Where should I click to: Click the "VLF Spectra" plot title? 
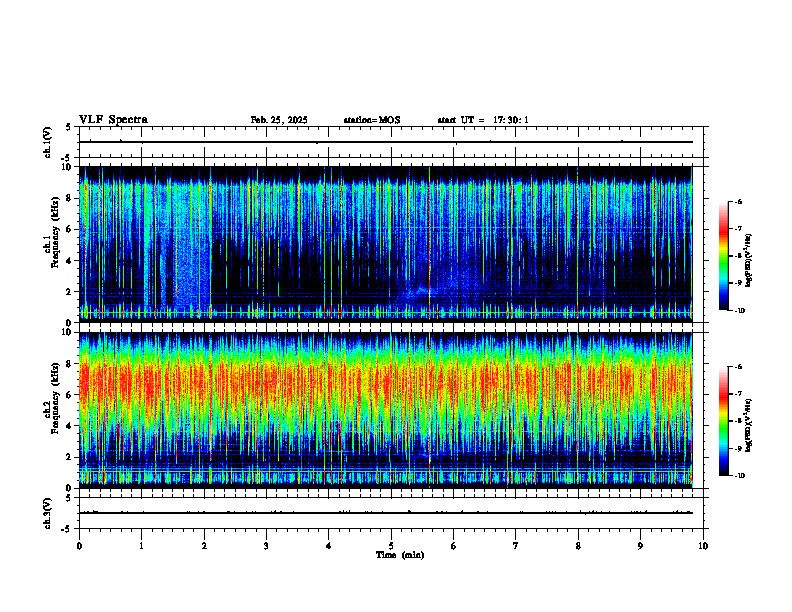pos(113,120)
